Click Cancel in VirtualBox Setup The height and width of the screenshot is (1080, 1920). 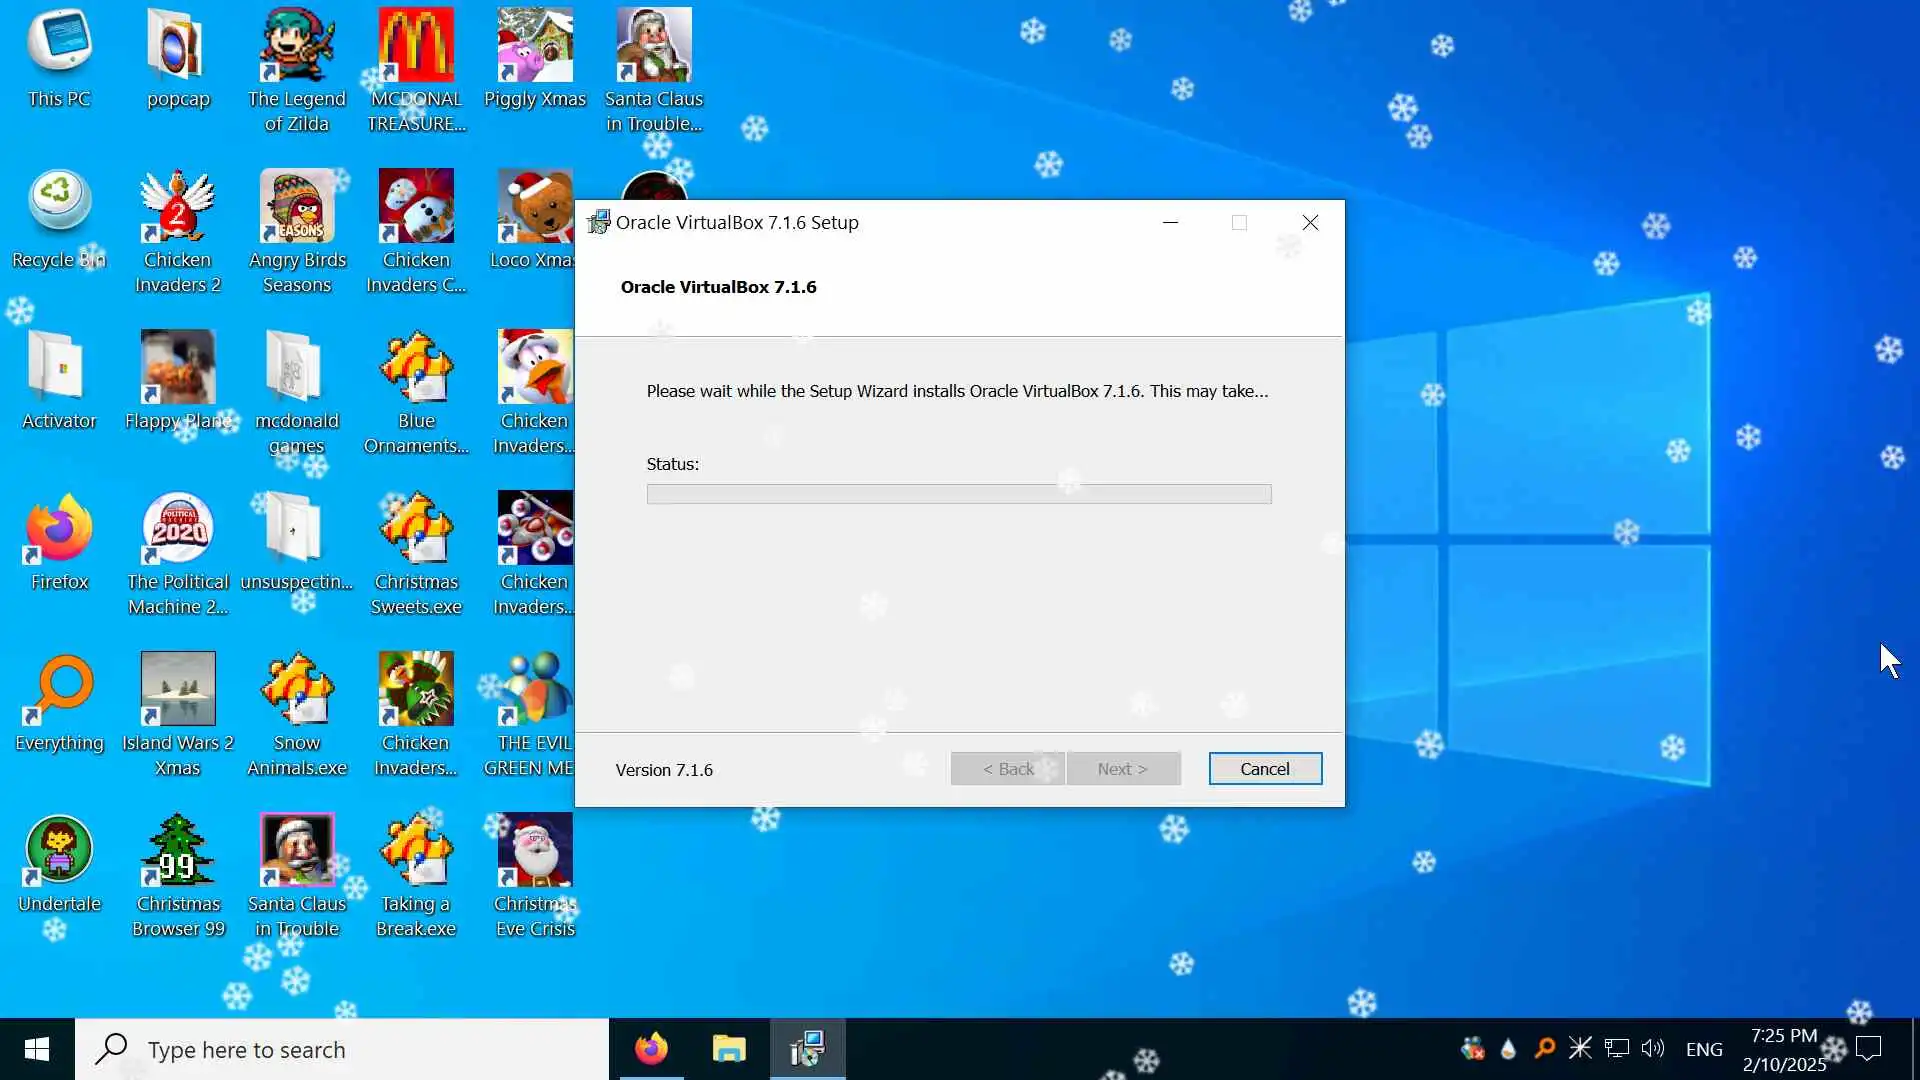coord(1265,769)
